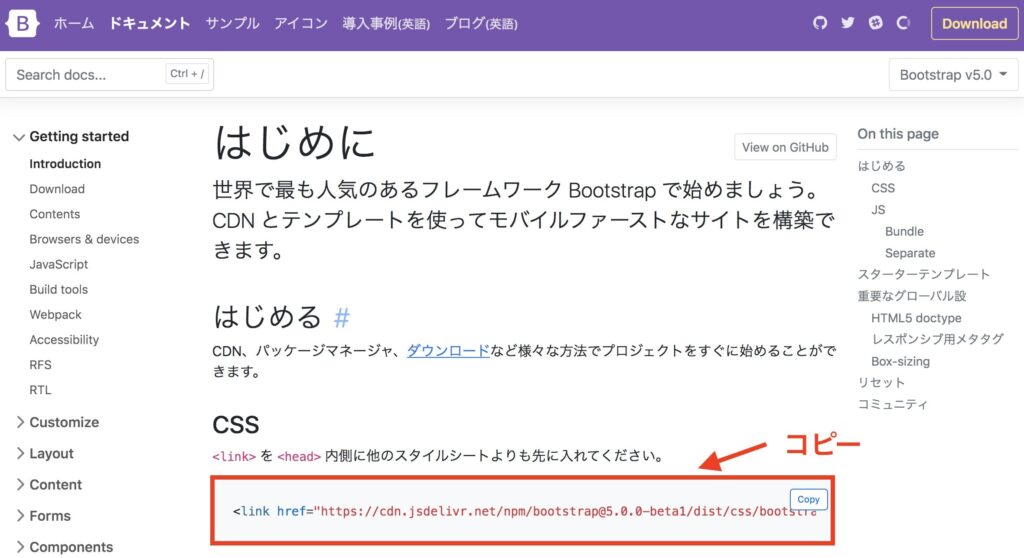Screen dimensions: 1024x558
Task: Open ブログ(英語) in the navbar
Action: [x=481, y=24]
